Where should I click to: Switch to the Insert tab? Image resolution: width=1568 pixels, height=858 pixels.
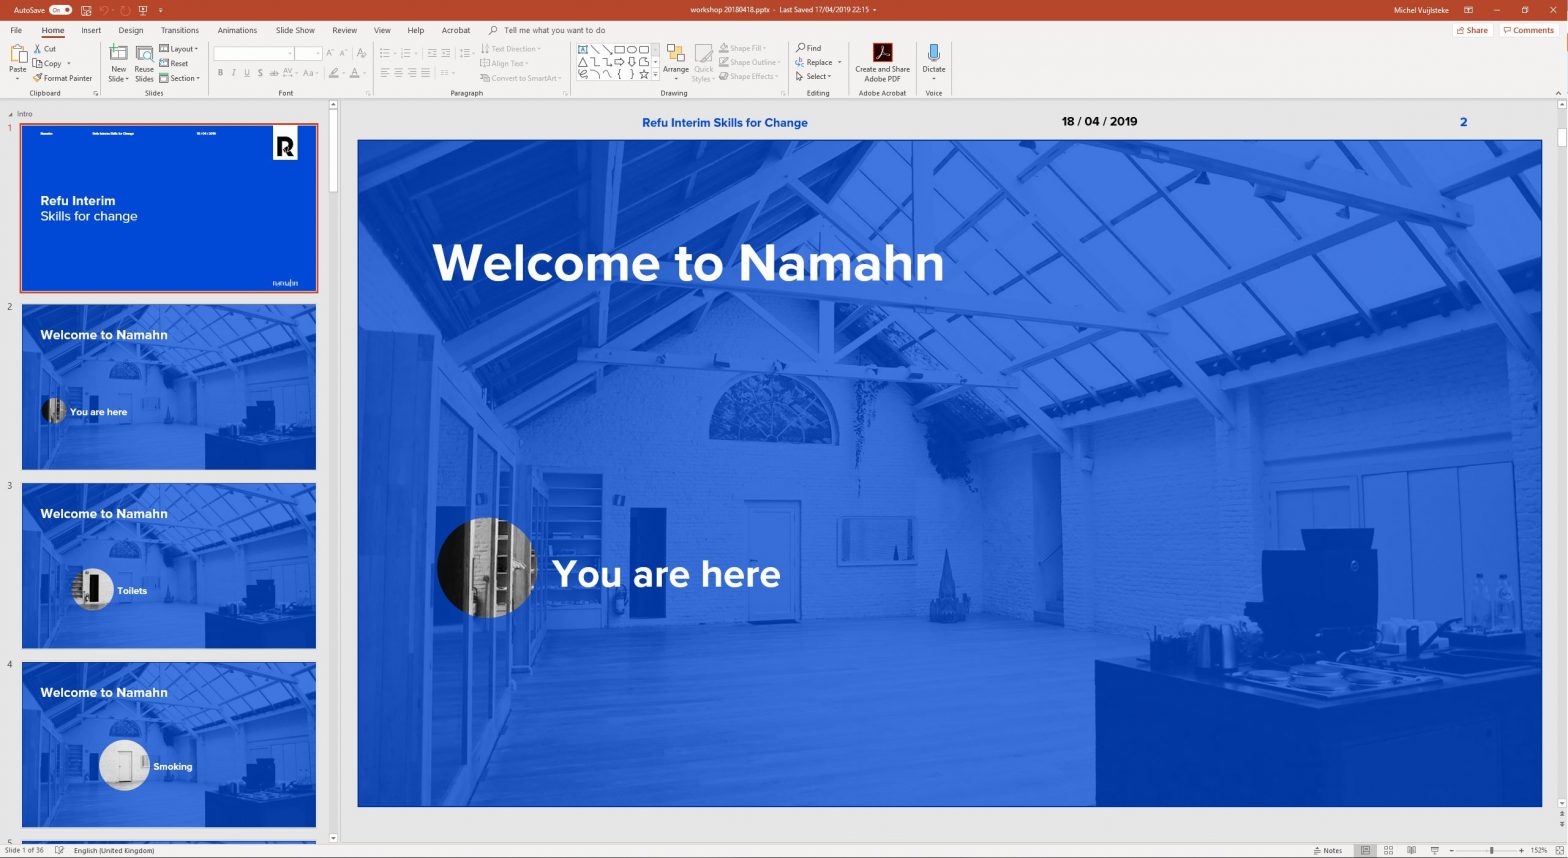pos(91,30)
